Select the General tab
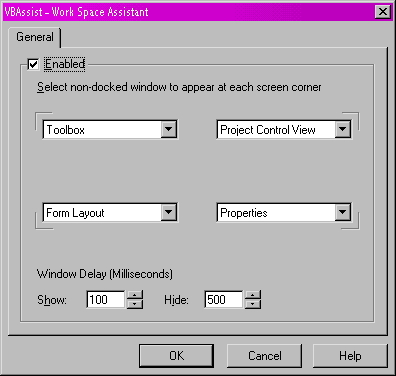This screenshot has width=396, height=376. click(35, 37)
